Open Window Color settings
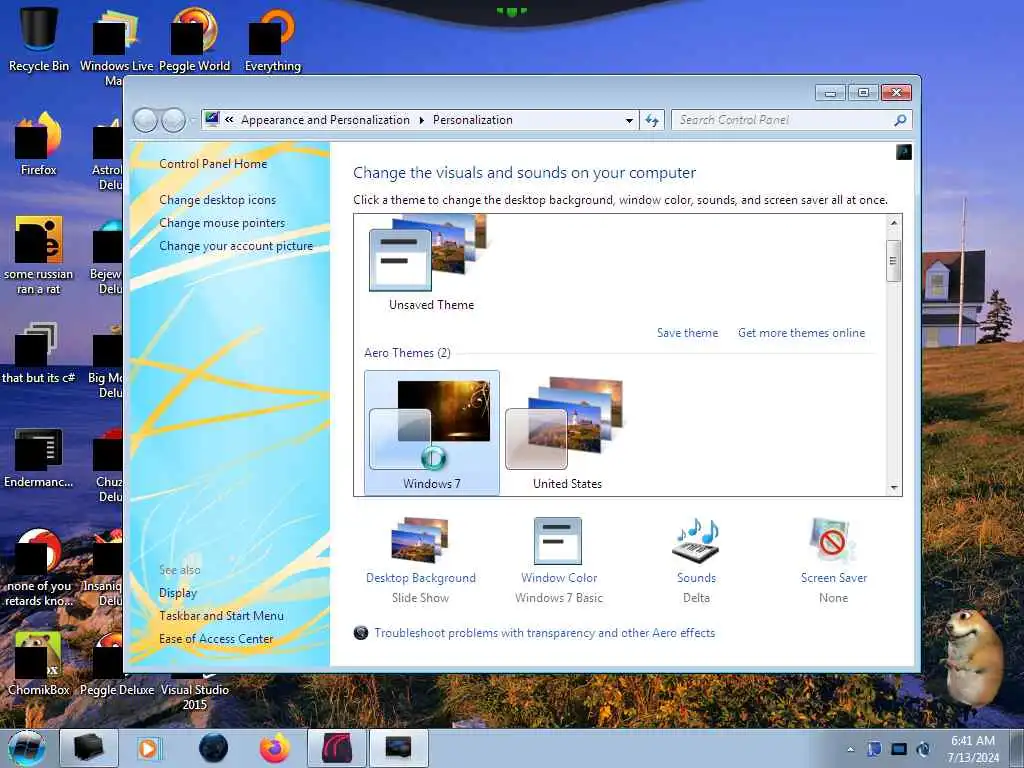The width and height of the screenshot is (1024, 768). point(558,560)
